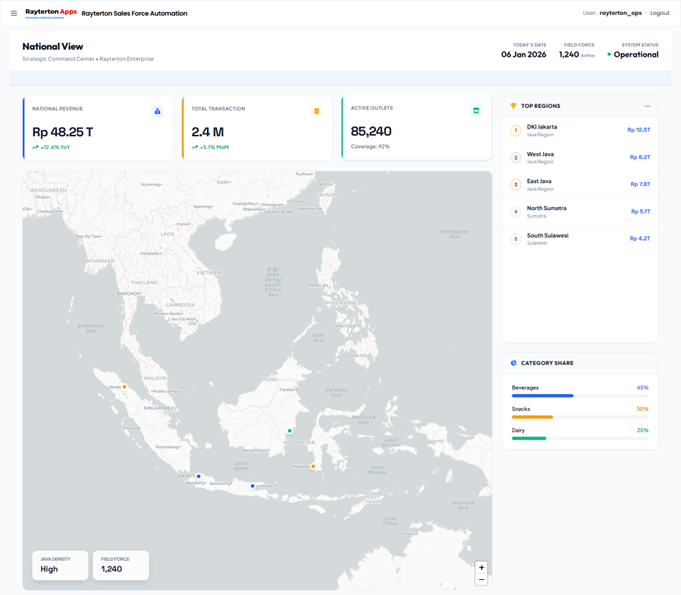Zoom in on the map

(481, 568)
